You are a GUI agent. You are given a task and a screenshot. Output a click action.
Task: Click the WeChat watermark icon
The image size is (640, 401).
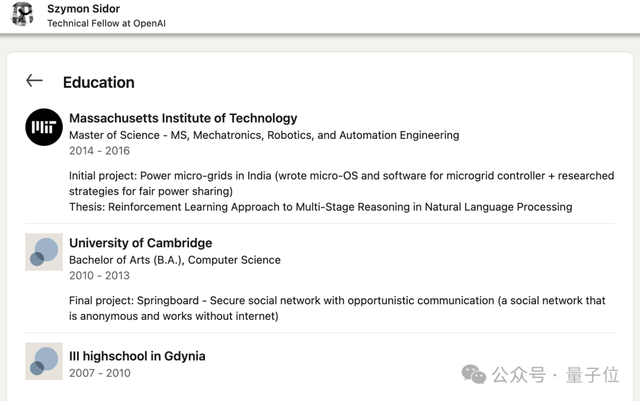point(474,374)
